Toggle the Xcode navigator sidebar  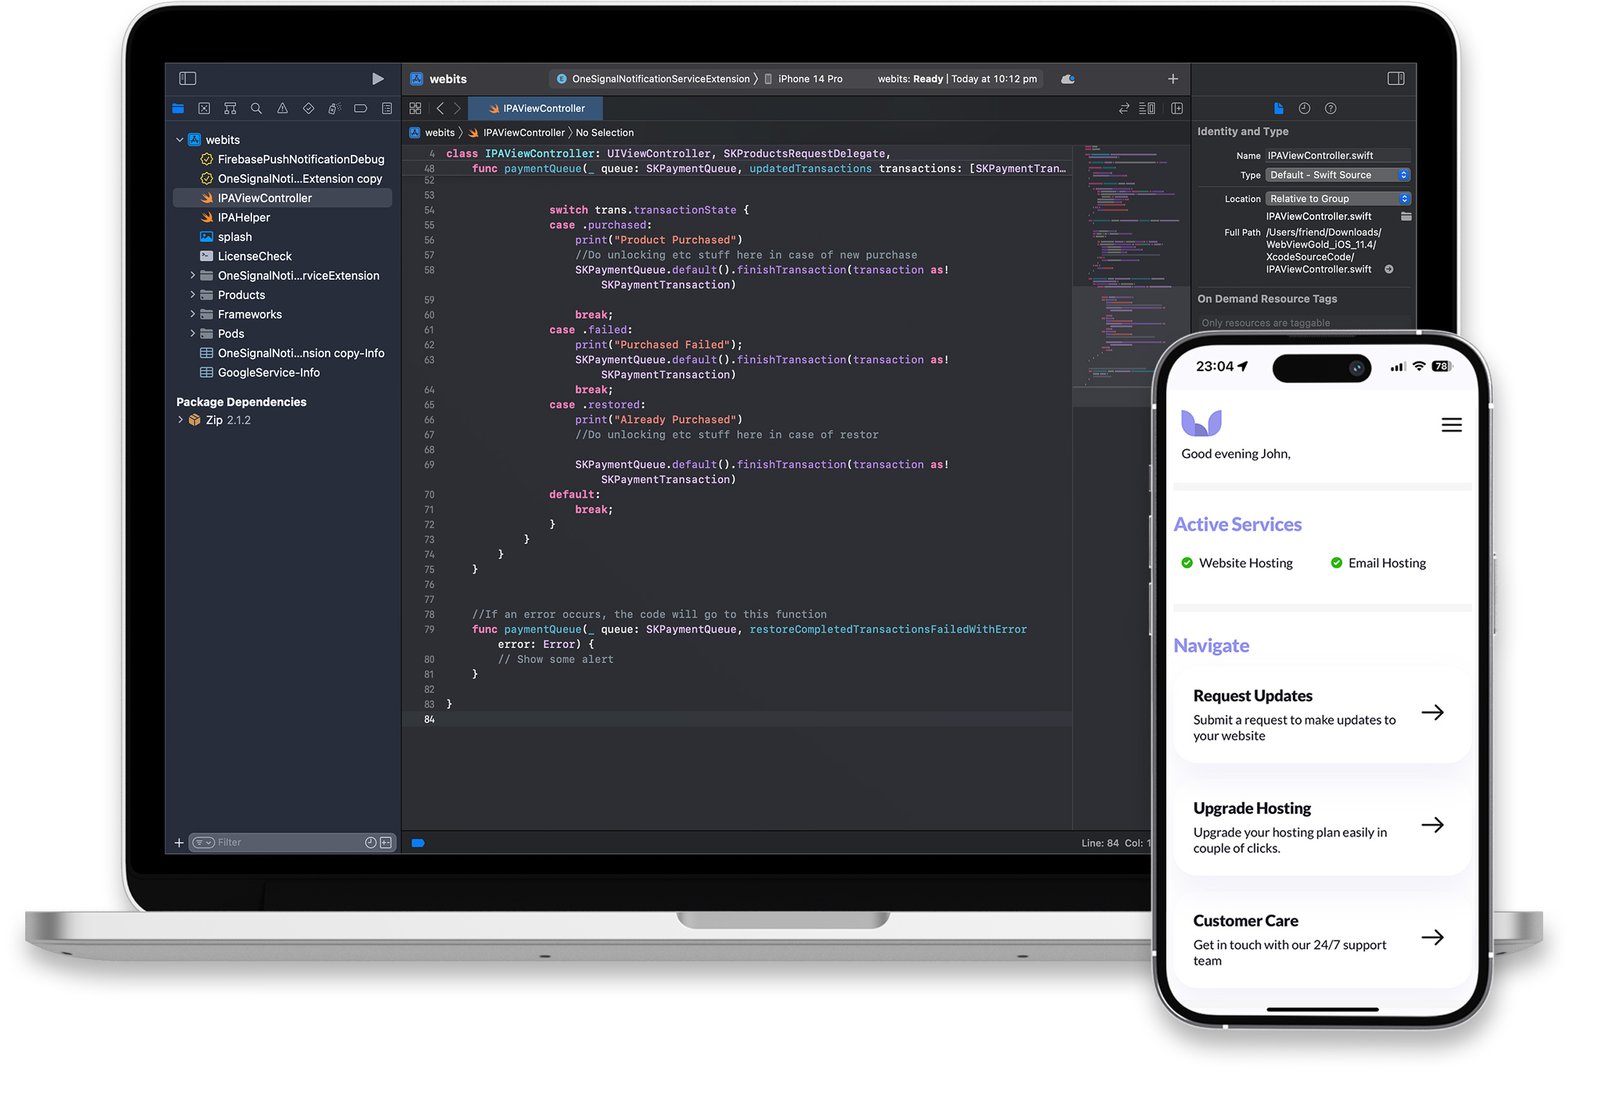pyautogui.click(x=187, y=78)
